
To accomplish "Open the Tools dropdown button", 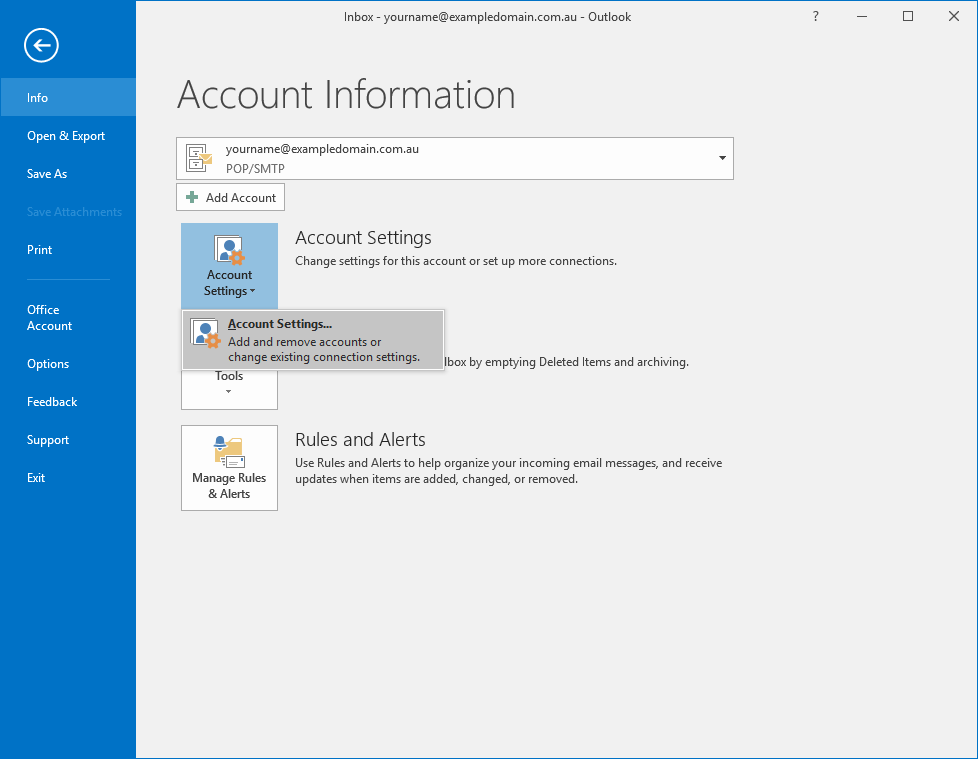I will pyautogui.click(x=229, y=385).
